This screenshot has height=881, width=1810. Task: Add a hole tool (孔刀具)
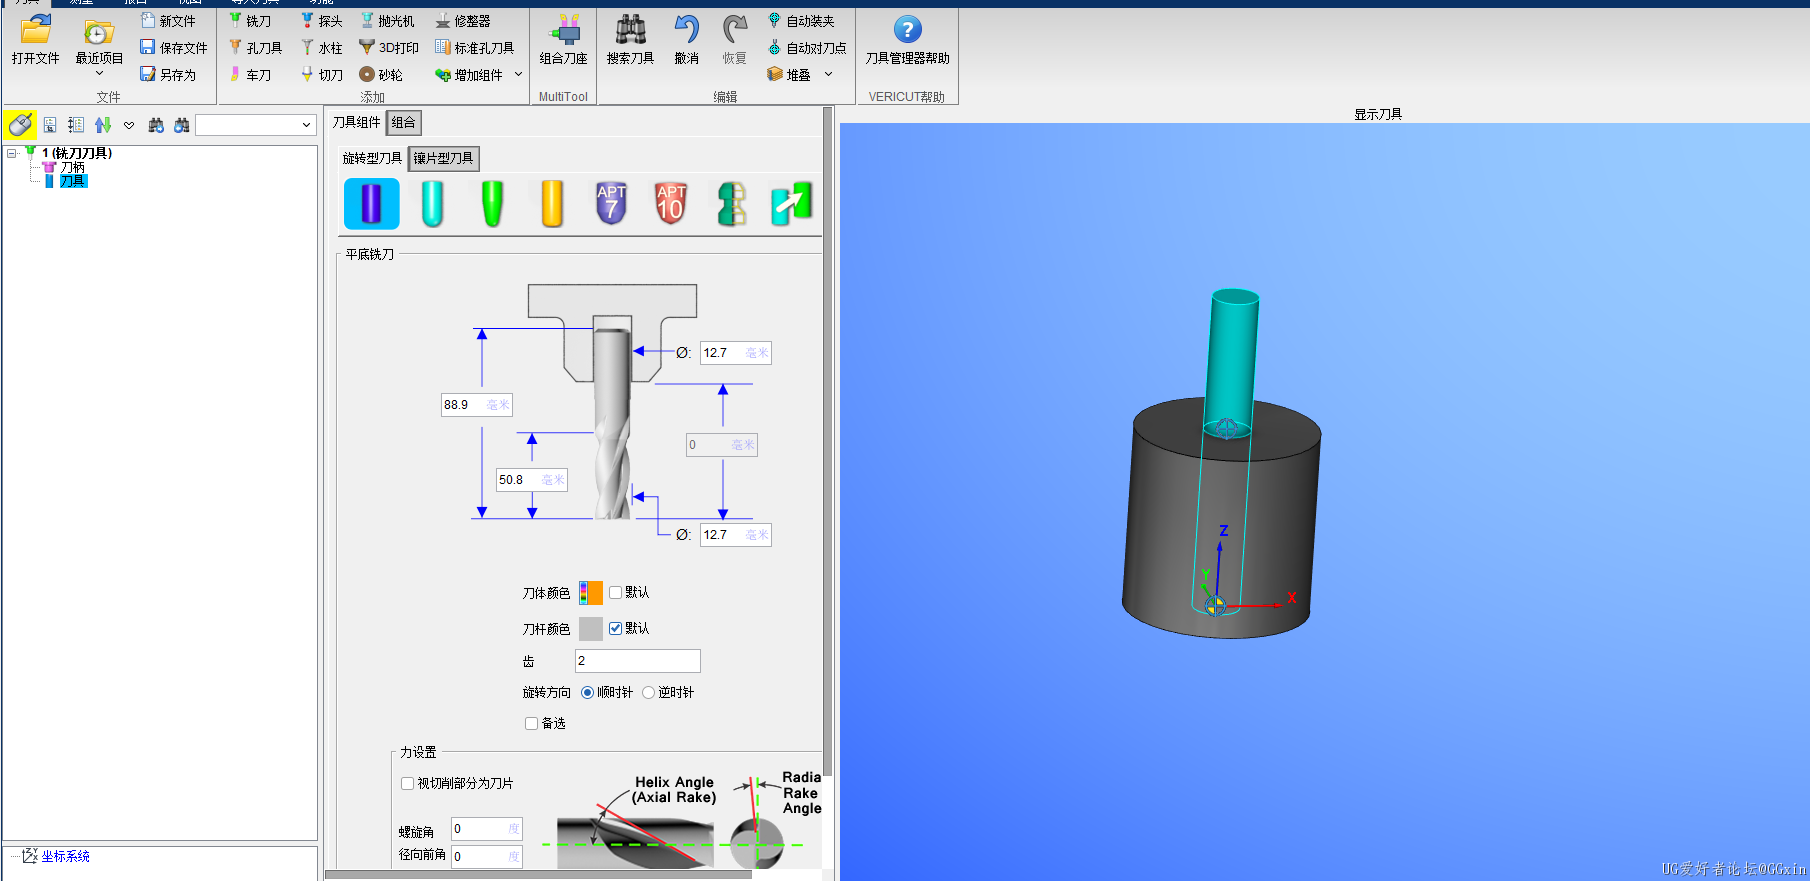pyautogui.click(x=256, y=47)
